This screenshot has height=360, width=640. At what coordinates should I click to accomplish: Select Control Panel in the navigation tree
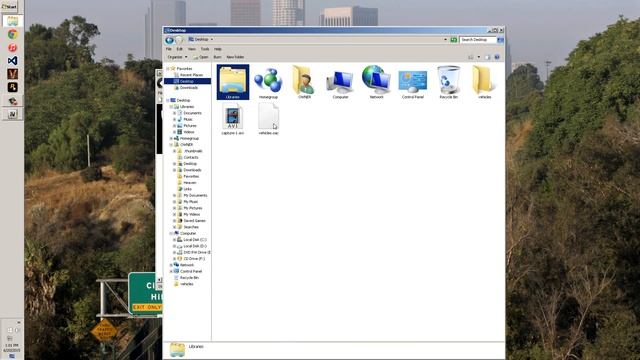188,271
